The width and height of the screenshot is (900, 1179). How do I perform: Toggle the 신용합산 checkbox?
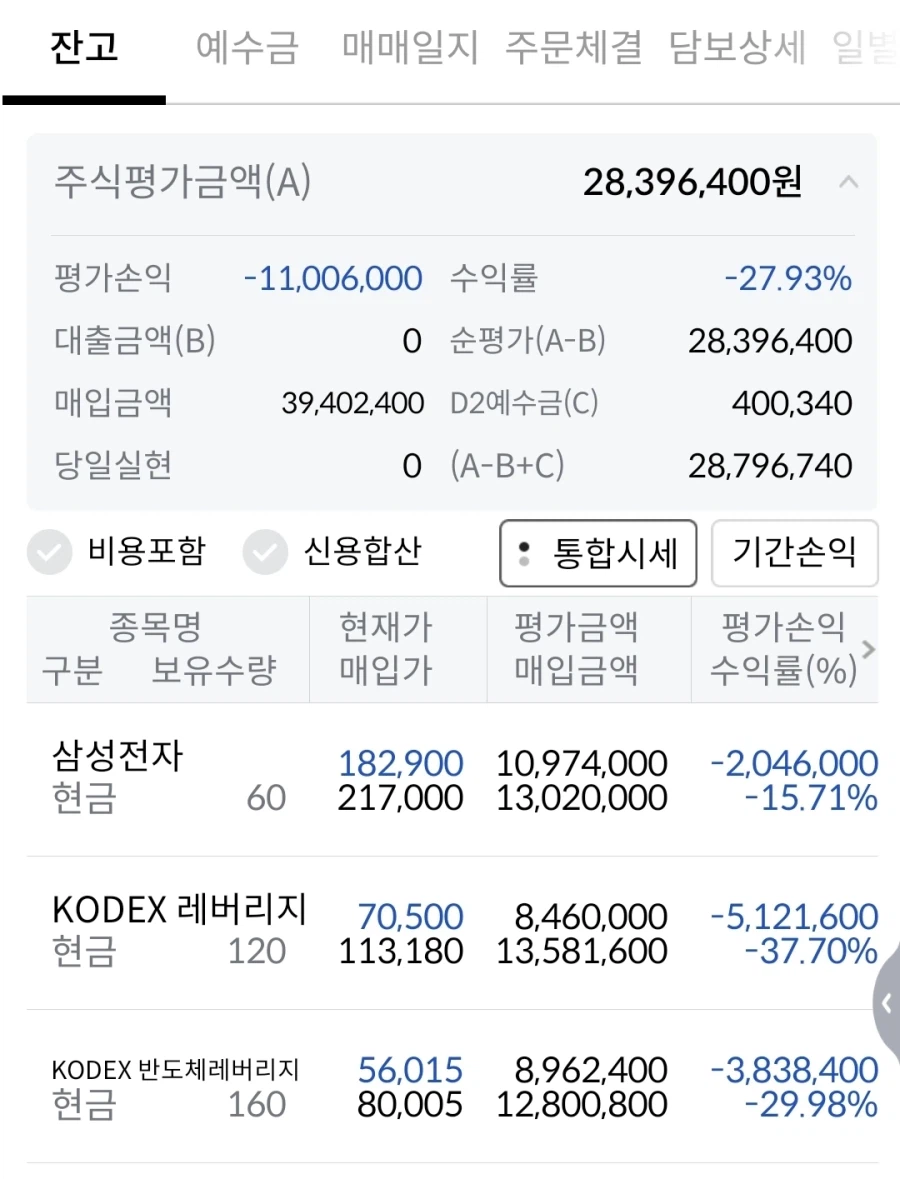coord(265,552)
